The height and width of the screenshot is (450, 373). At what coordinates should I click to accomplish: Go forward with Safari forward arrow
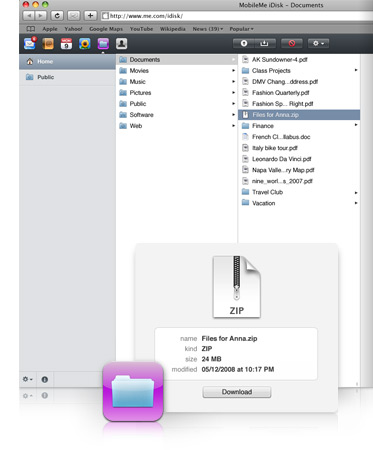click(40, 16)
